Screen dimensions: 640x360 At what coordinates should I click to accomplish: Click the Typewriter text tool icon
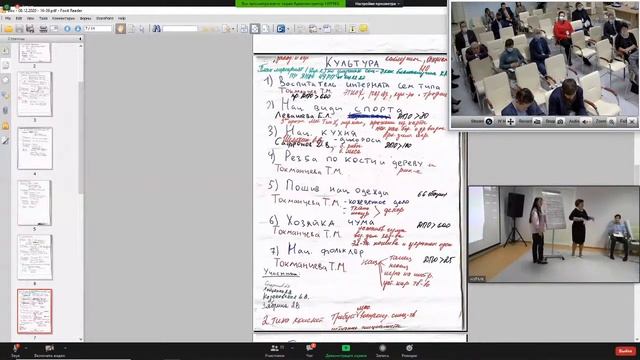(353, 28)
